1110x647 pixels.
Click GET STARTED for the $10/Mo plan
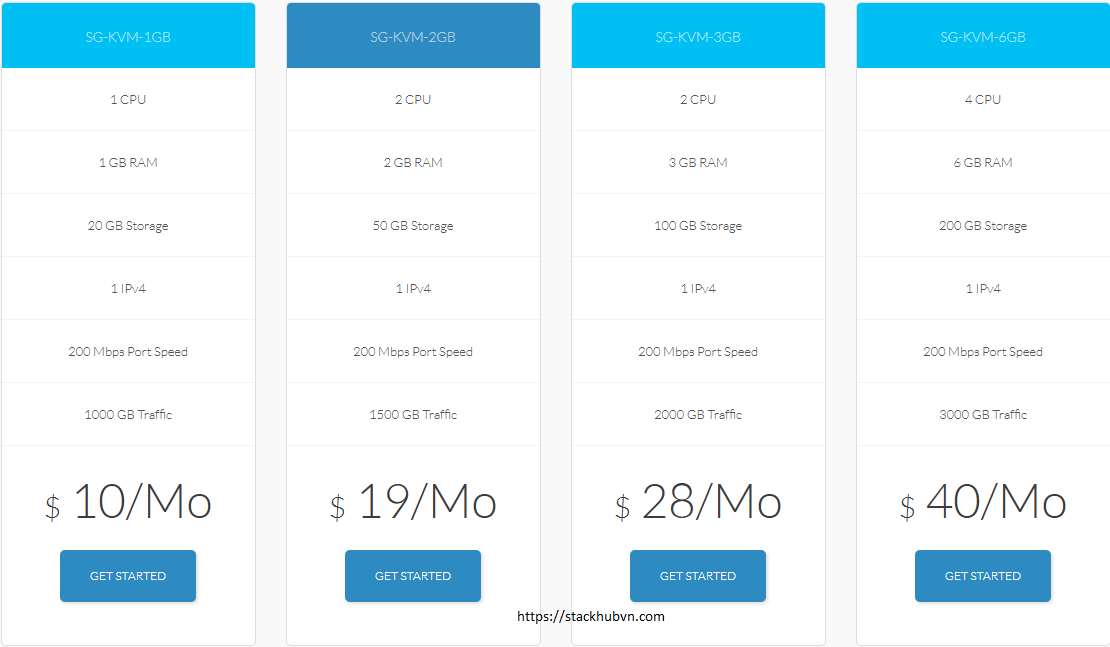pos(128,576)
